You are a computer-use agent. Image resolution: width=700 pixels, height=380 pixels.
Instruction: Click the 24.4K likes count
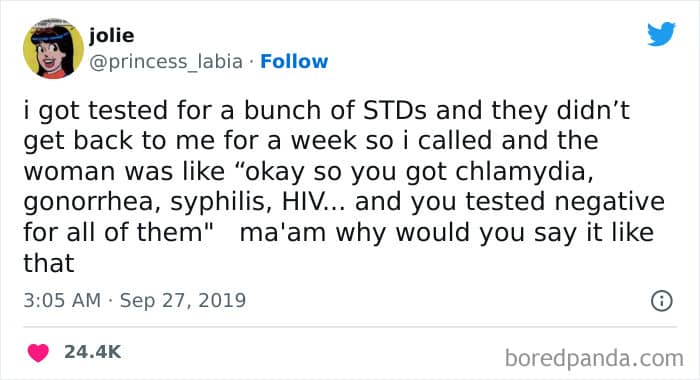coord(92,352)
